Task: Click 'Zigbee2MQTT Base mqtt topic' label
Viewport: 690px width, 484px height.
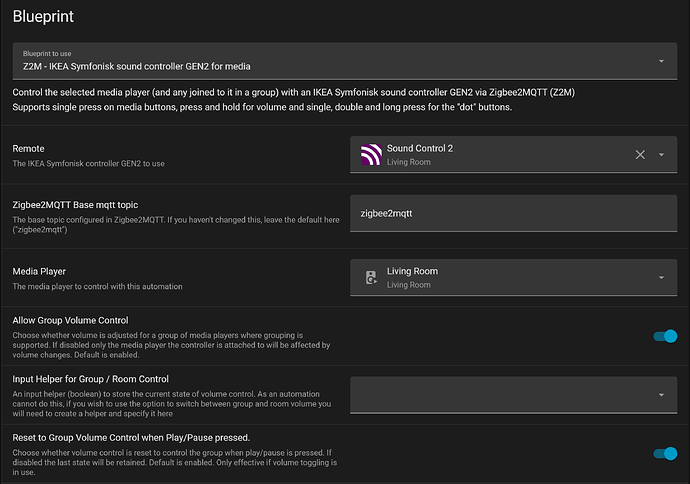Action: 75,205
